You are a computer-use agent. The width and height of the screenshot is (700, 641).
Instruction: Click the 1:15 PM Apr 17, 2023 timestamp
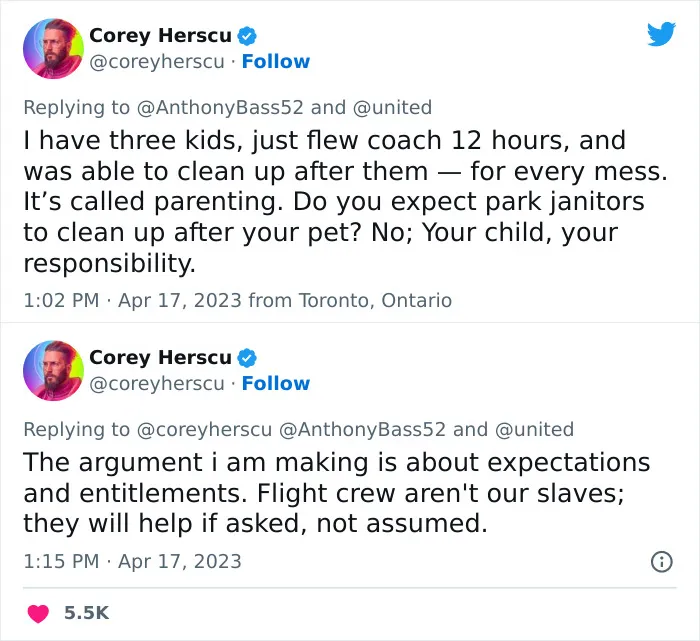pyautogui.click(x=133, y=562)
